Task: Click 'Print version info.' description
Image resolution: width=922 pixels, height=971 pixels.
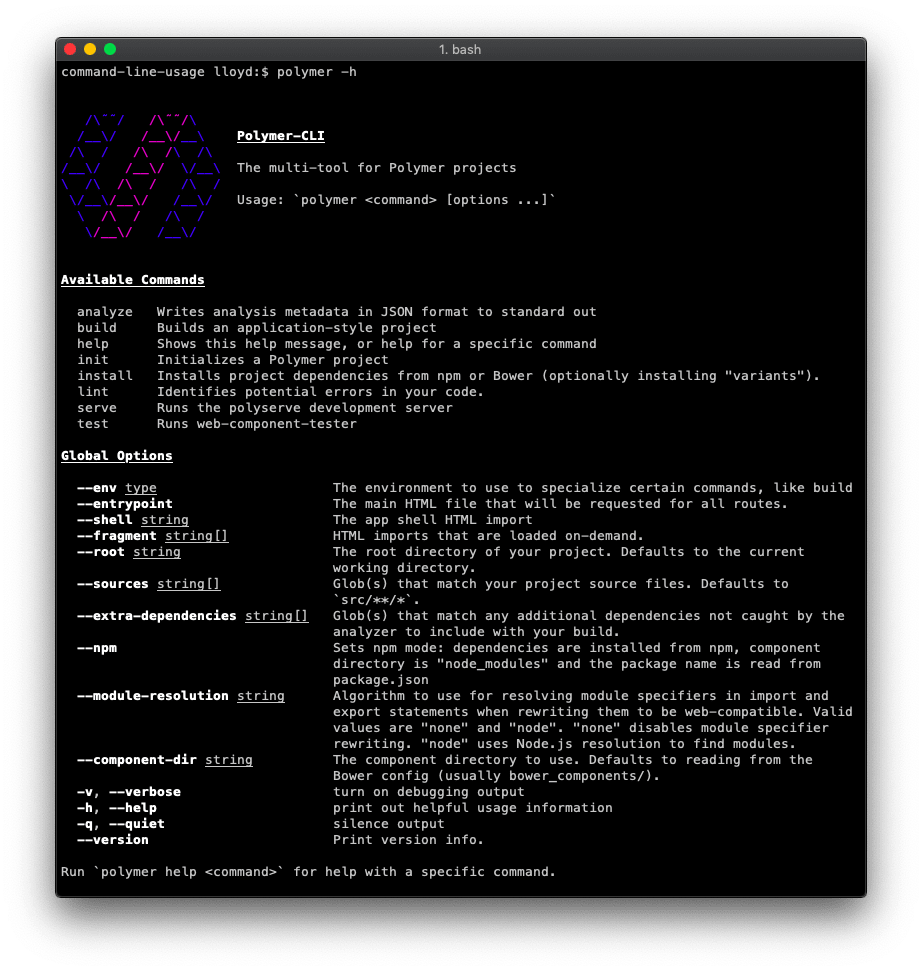Action: [408, 840]
